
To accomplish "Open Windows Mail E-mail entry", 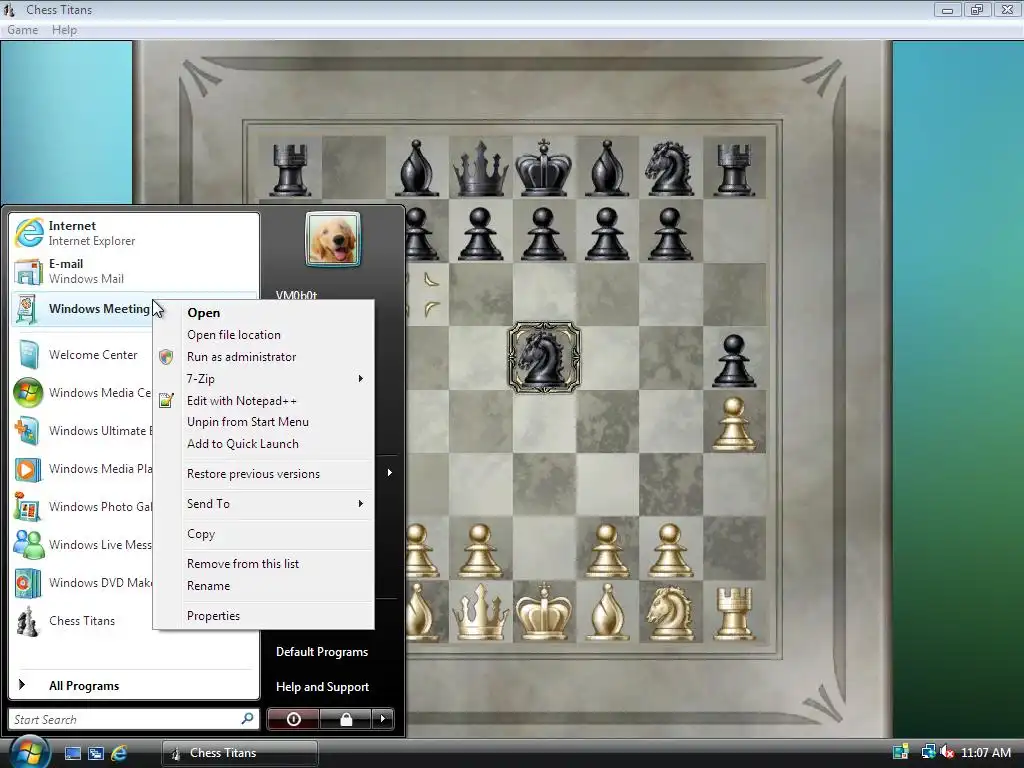I will pos(134,271).
